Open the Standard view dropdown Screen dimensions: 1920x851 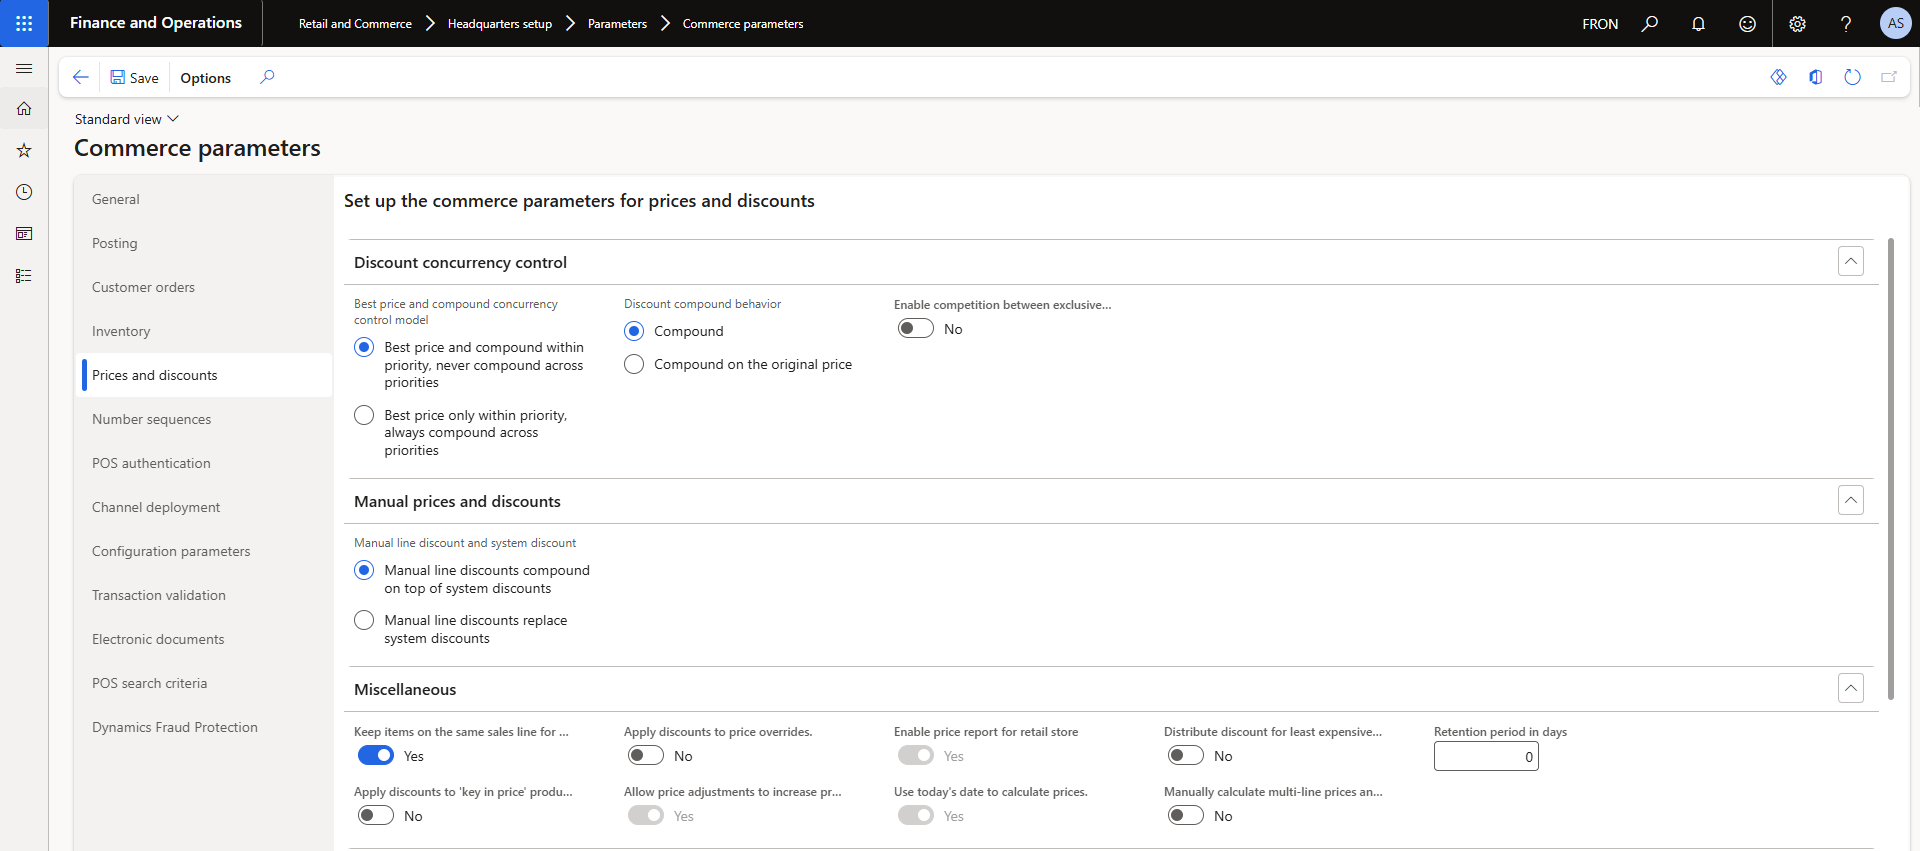click(x=127, y=119)
